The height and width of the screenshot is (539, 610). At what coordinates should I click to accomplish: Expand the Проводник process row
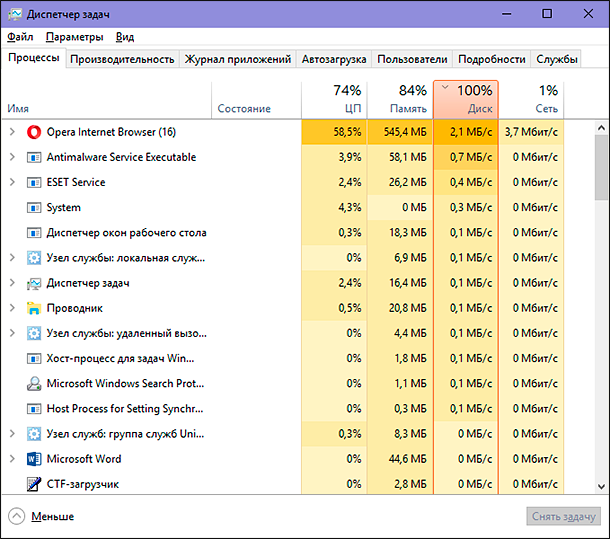click(x=12, y=308)
